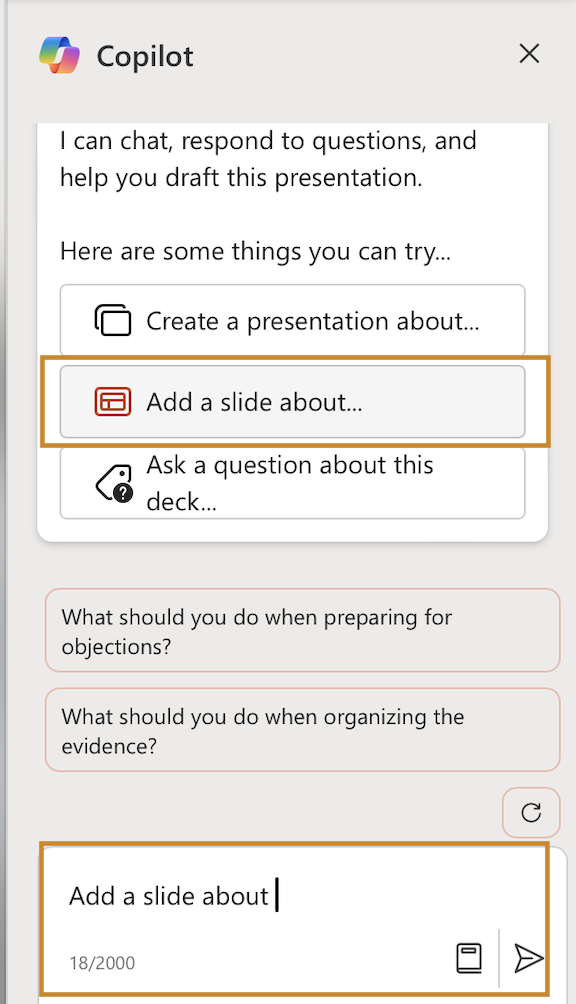Click the word deck… in the third suggestion

point(182,502)
